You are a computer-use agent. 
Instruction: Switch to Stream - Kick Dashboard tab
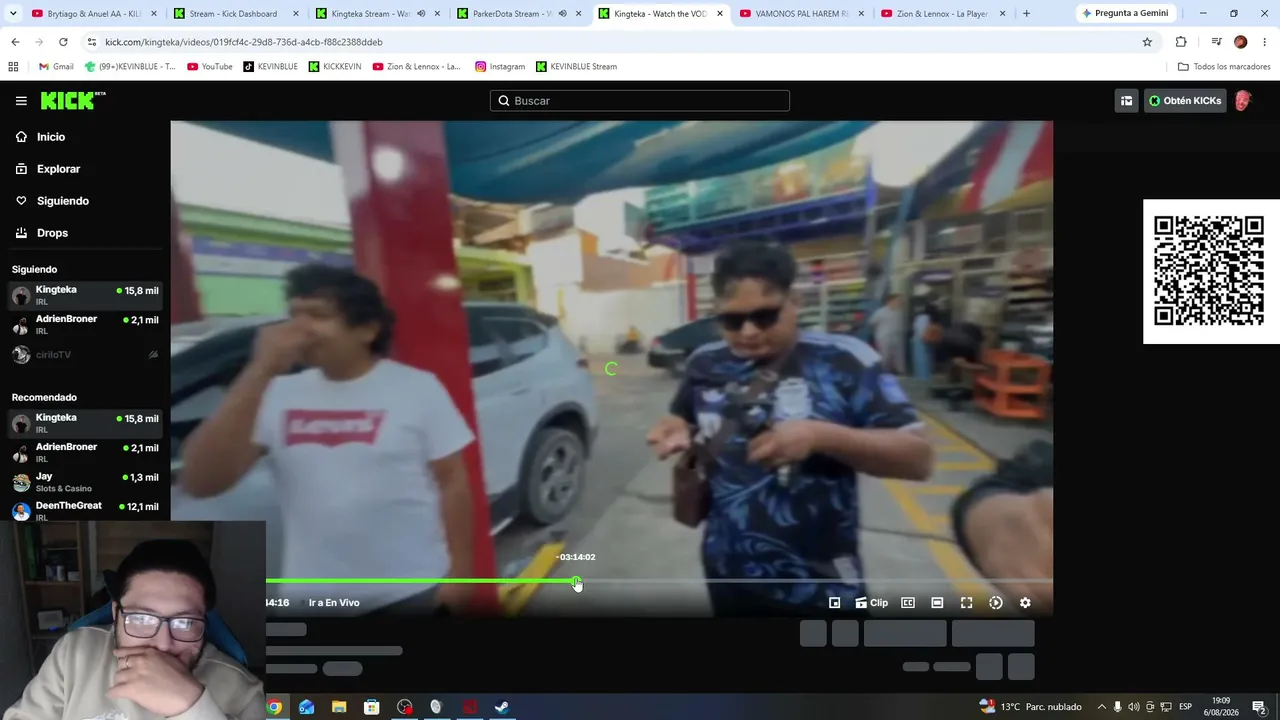tap(235, 14)
